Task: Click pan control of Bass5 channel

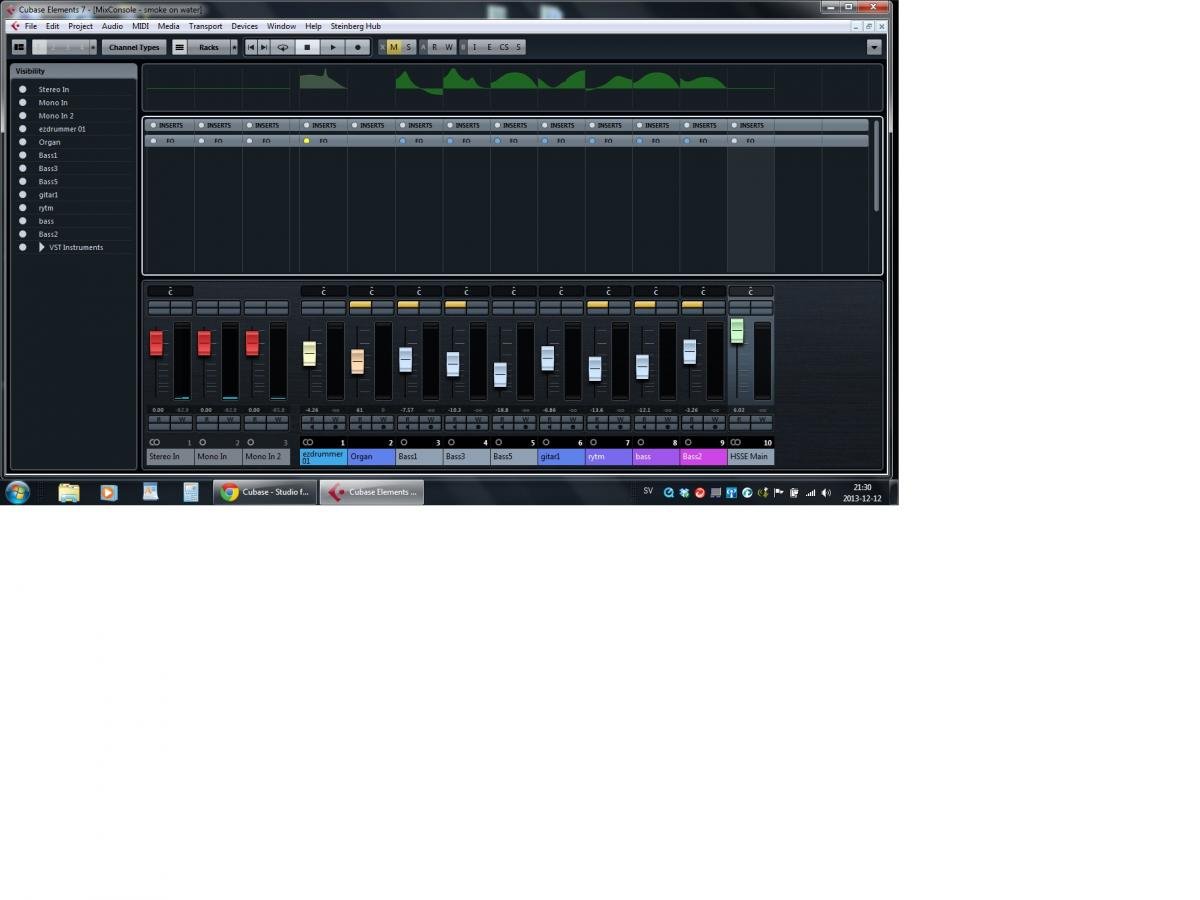Action: 514,291
